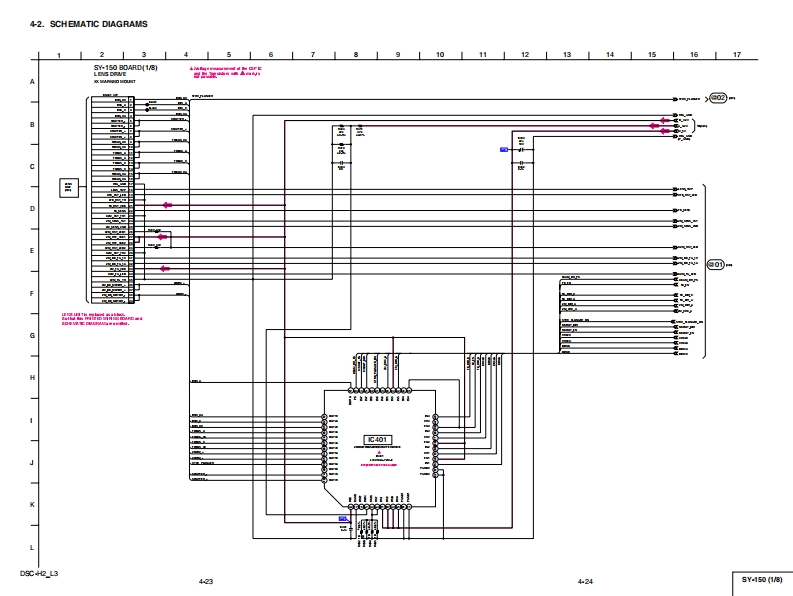Screen dimensions: 793x596
Task: Click the 4-2. SCHEMATIC DIAGRAMS heading
Action: point(89,22)
